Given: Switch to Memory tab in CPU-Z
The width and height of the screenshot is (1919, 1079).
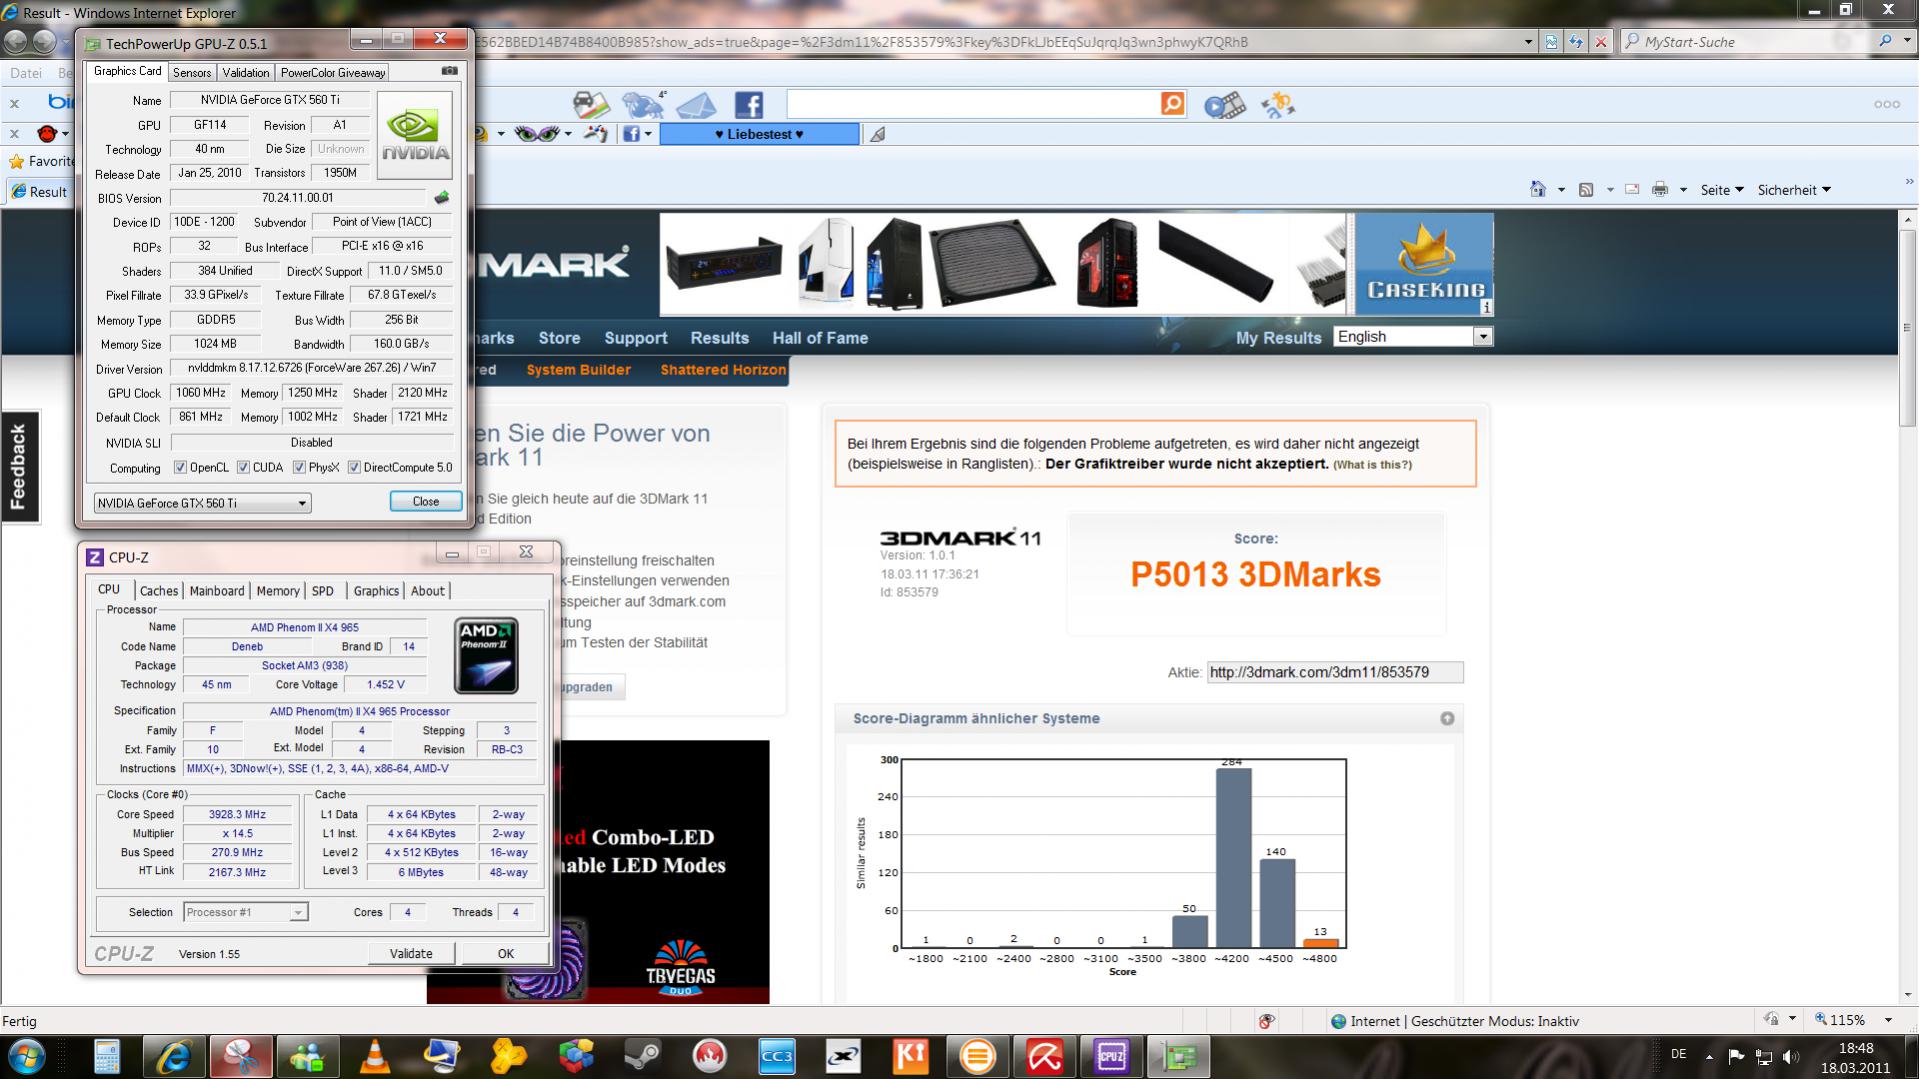Looking at the screenshot, I should tap(278, 591).
